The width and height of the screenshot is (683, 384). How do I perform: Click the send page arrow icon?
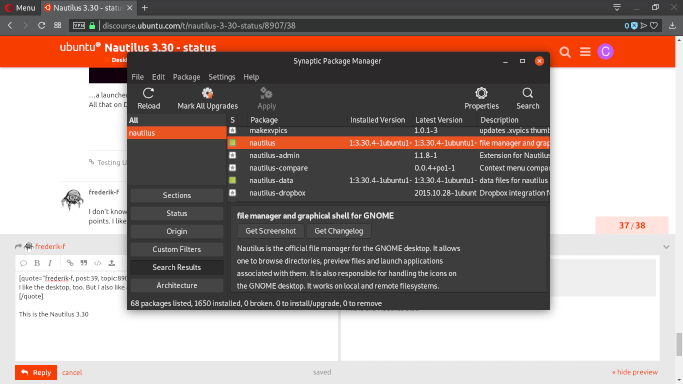tap(644, 26)
